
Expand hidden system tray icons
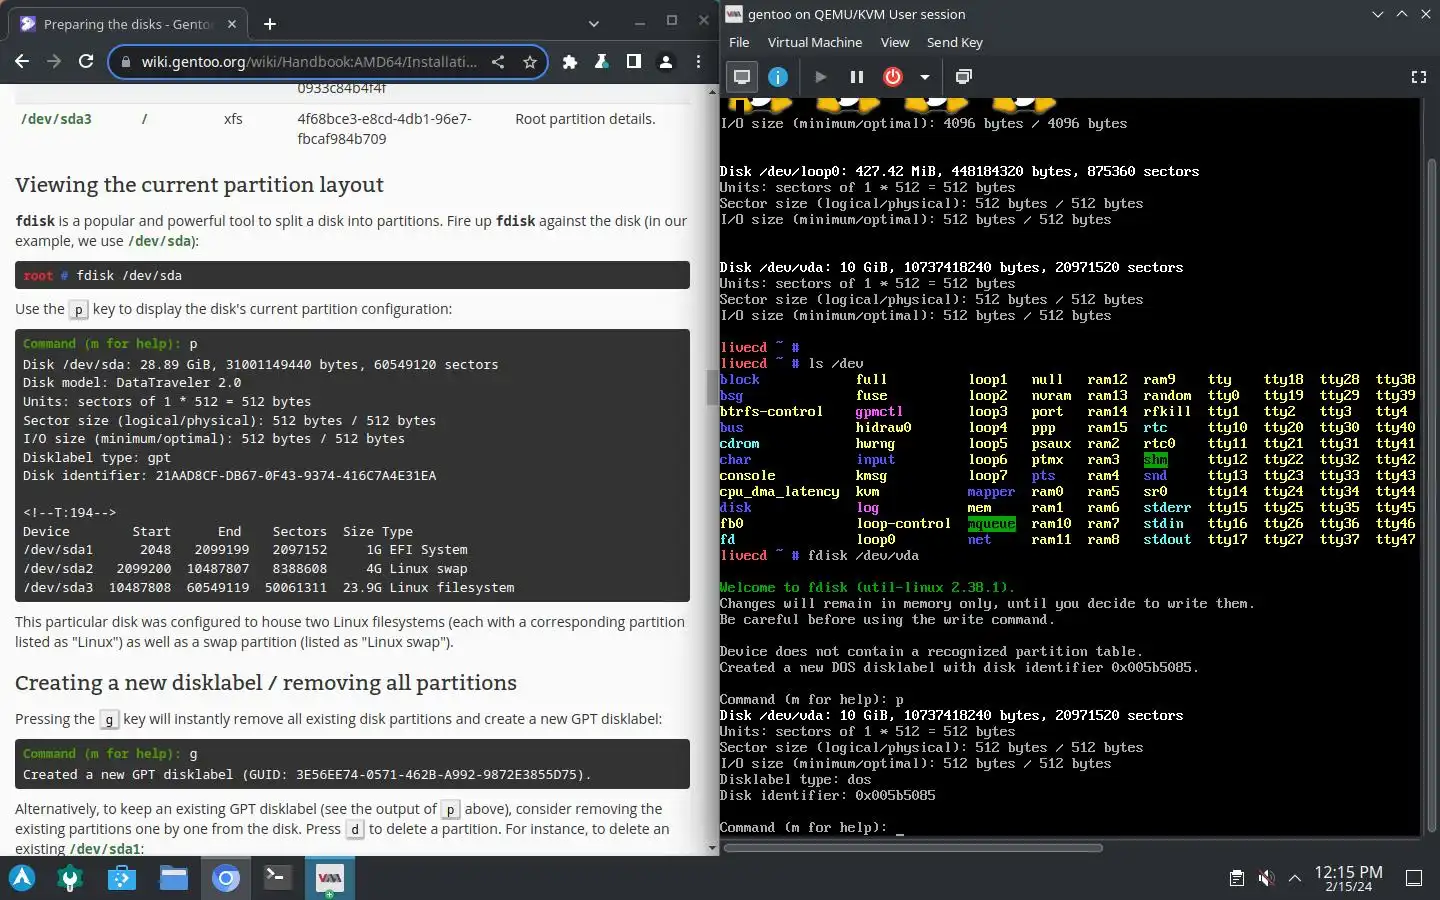coord(1295,878)
